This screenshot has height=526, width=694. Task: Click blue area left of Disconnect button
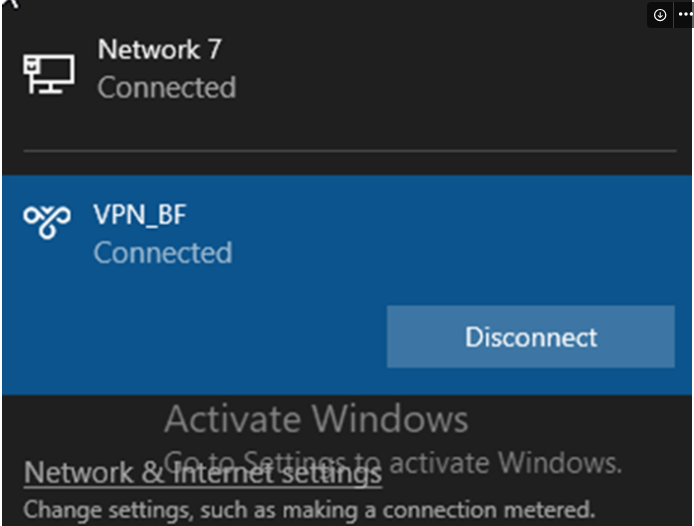pos(200,337)
